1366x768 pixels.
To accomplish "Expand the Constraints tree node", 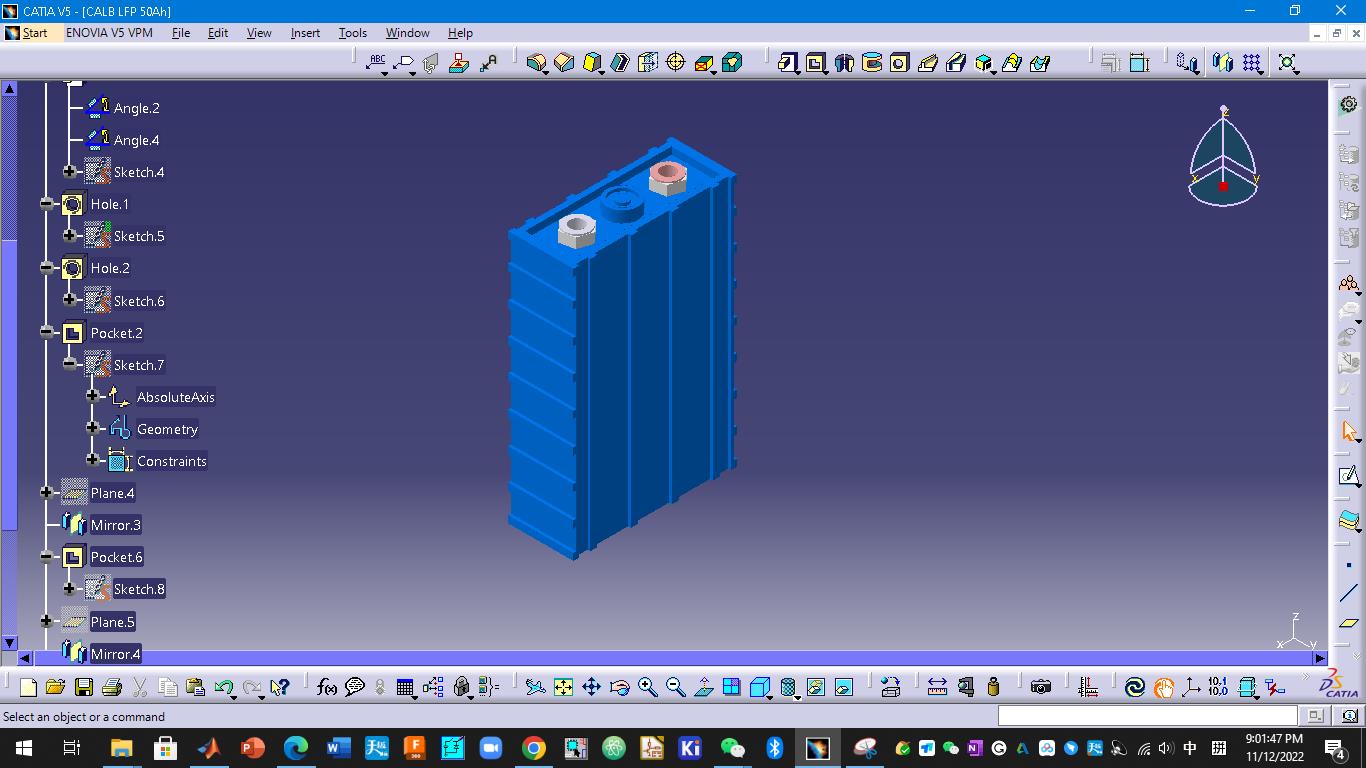I will pyautogui.click(x=93, y=460).
